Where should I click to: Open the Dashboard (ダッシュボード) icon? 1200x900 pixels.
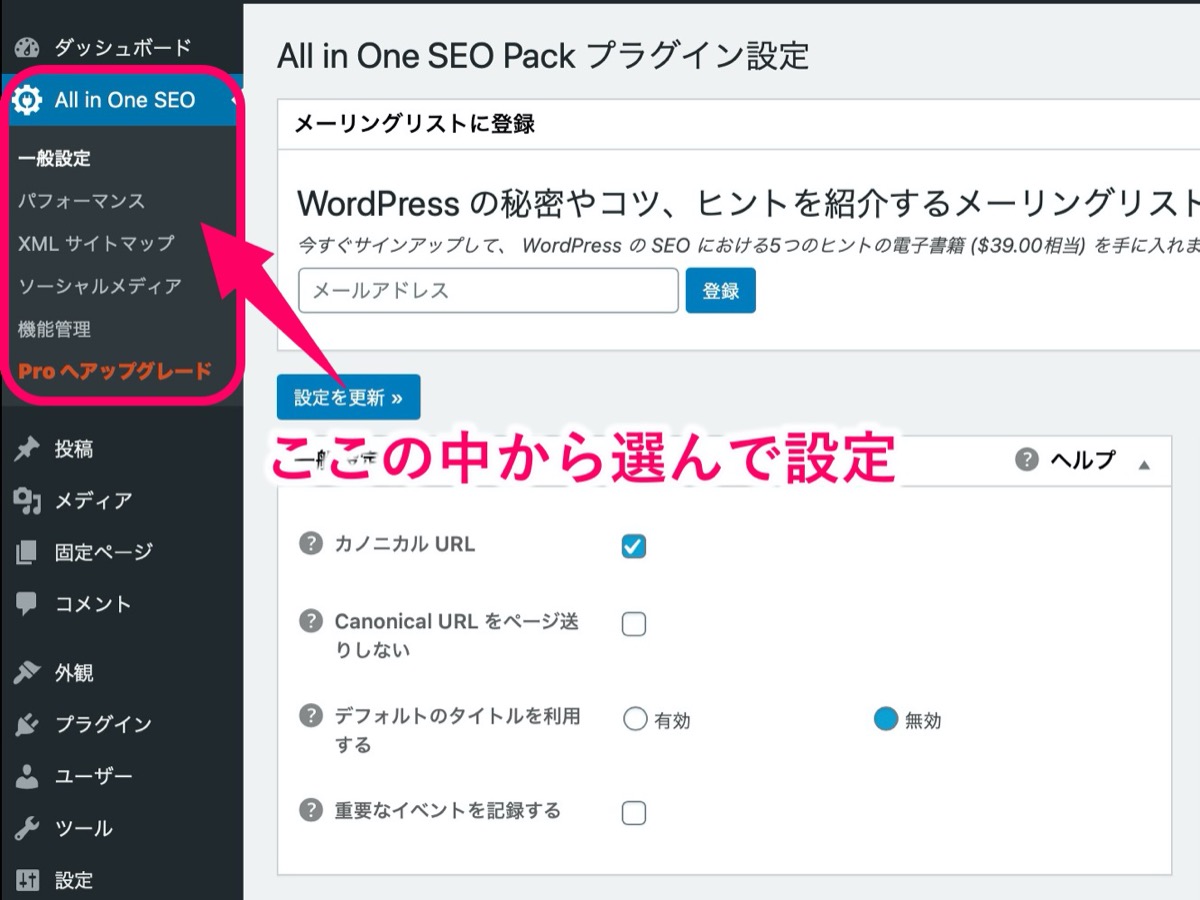pyautogui.click(x=27, y=48)
